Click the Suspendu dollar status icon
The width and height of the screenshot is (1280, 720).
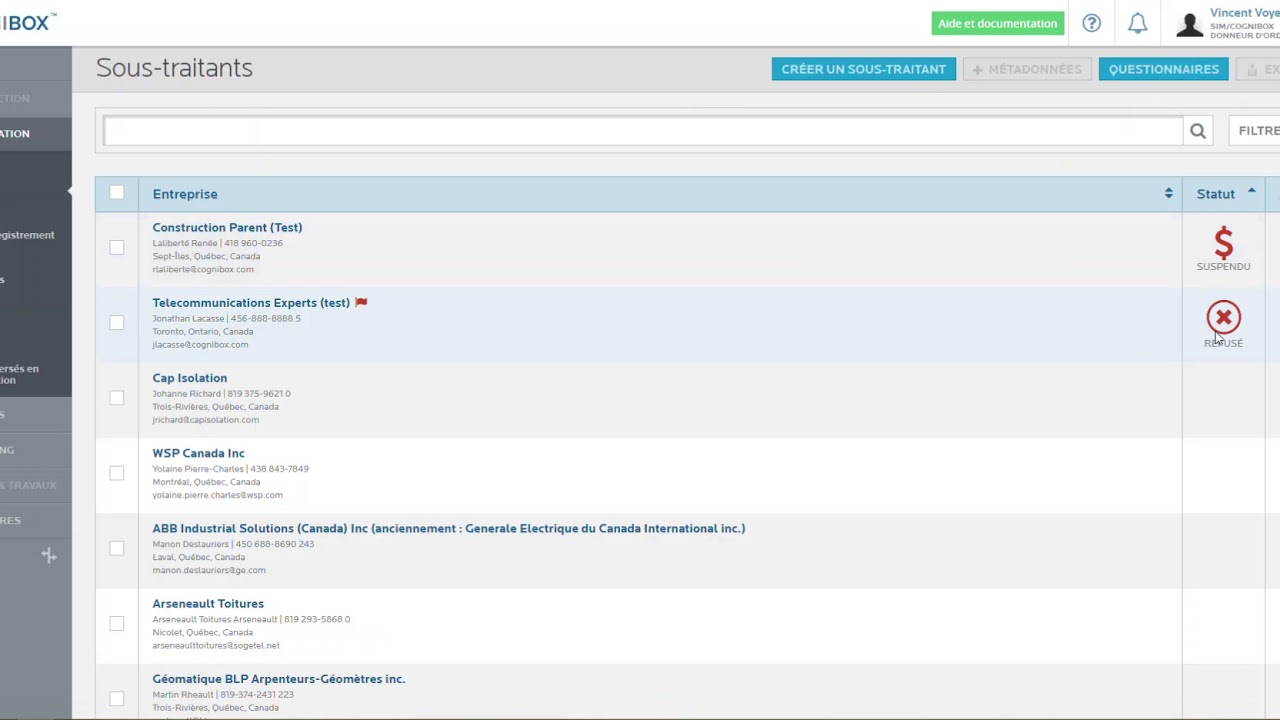coord(1223,243)
